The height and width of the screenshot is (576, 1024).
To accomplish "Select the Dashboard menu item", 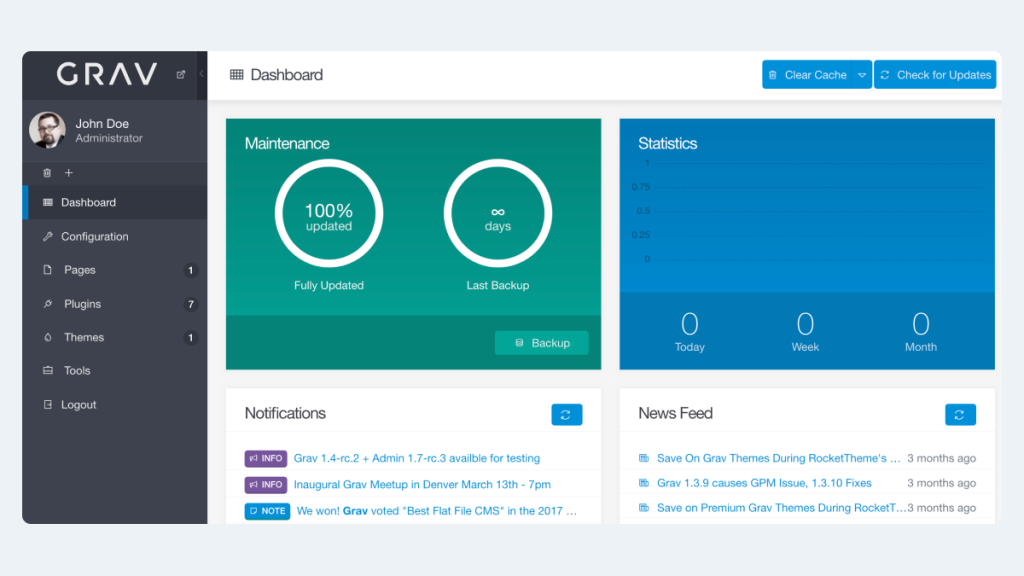I will point(115,202).
